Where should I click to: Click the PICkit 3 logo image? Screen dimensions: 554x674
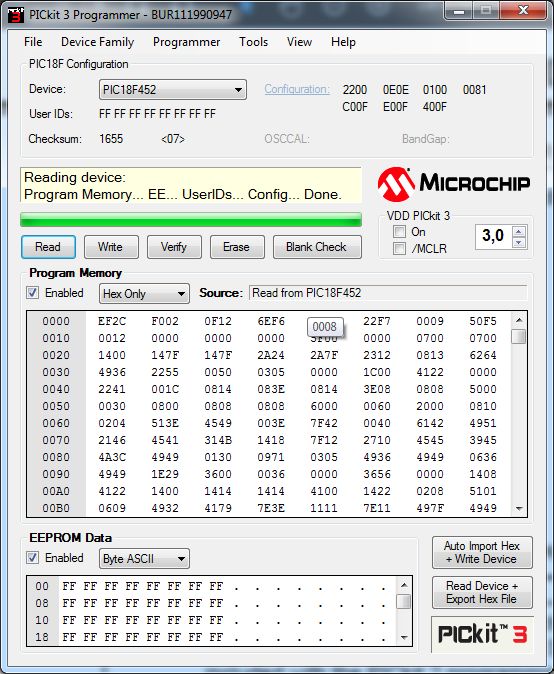[482, 634]
